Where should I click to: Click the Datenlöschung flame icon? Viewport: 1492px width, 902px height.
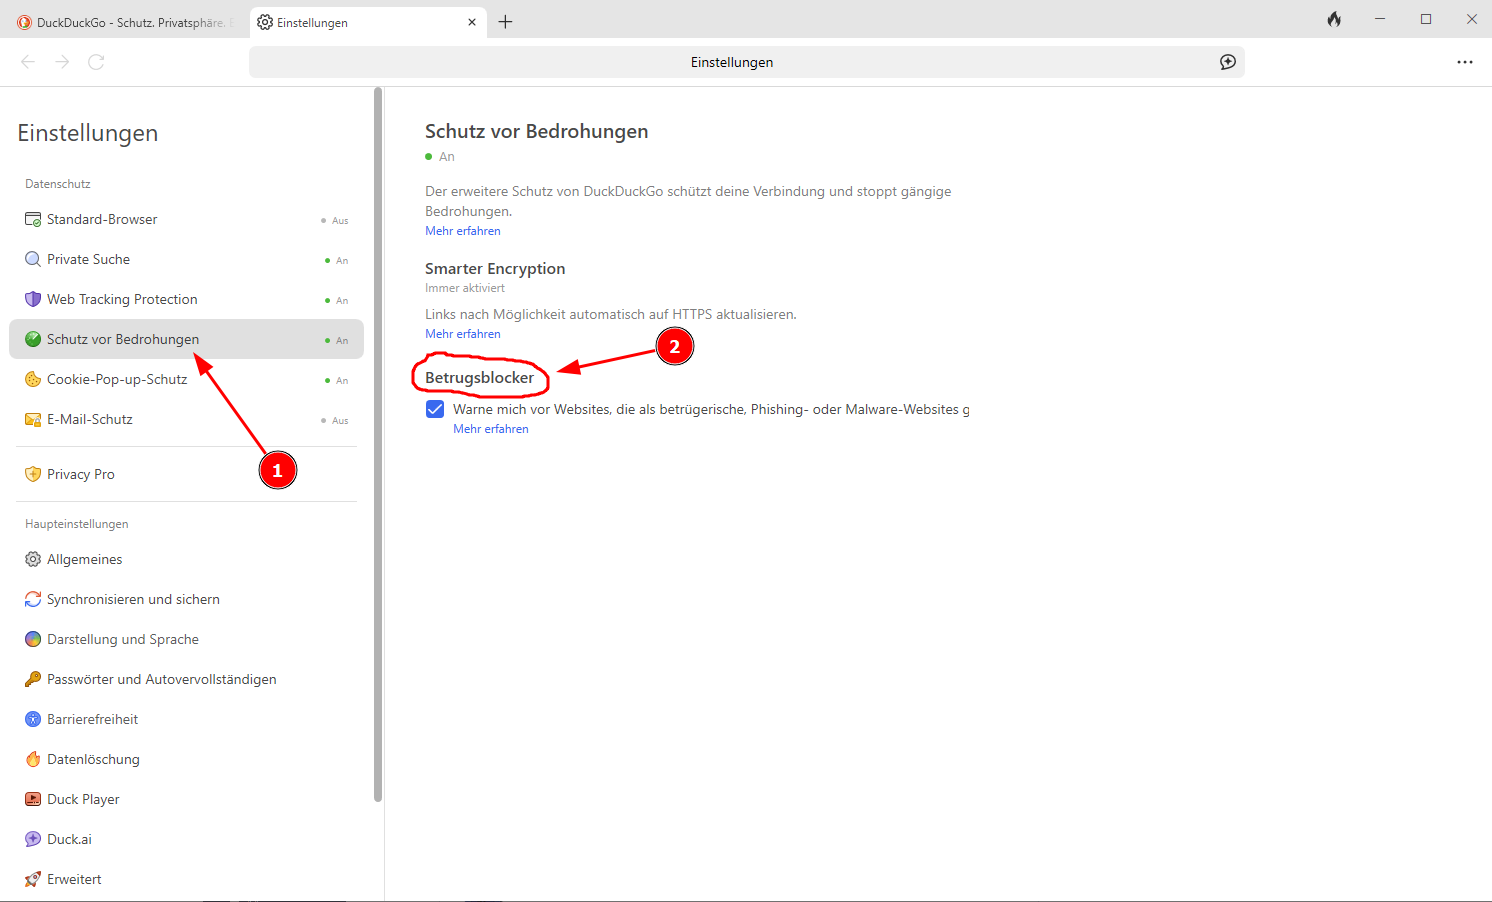pyautogui.click(x=33, y=759)
